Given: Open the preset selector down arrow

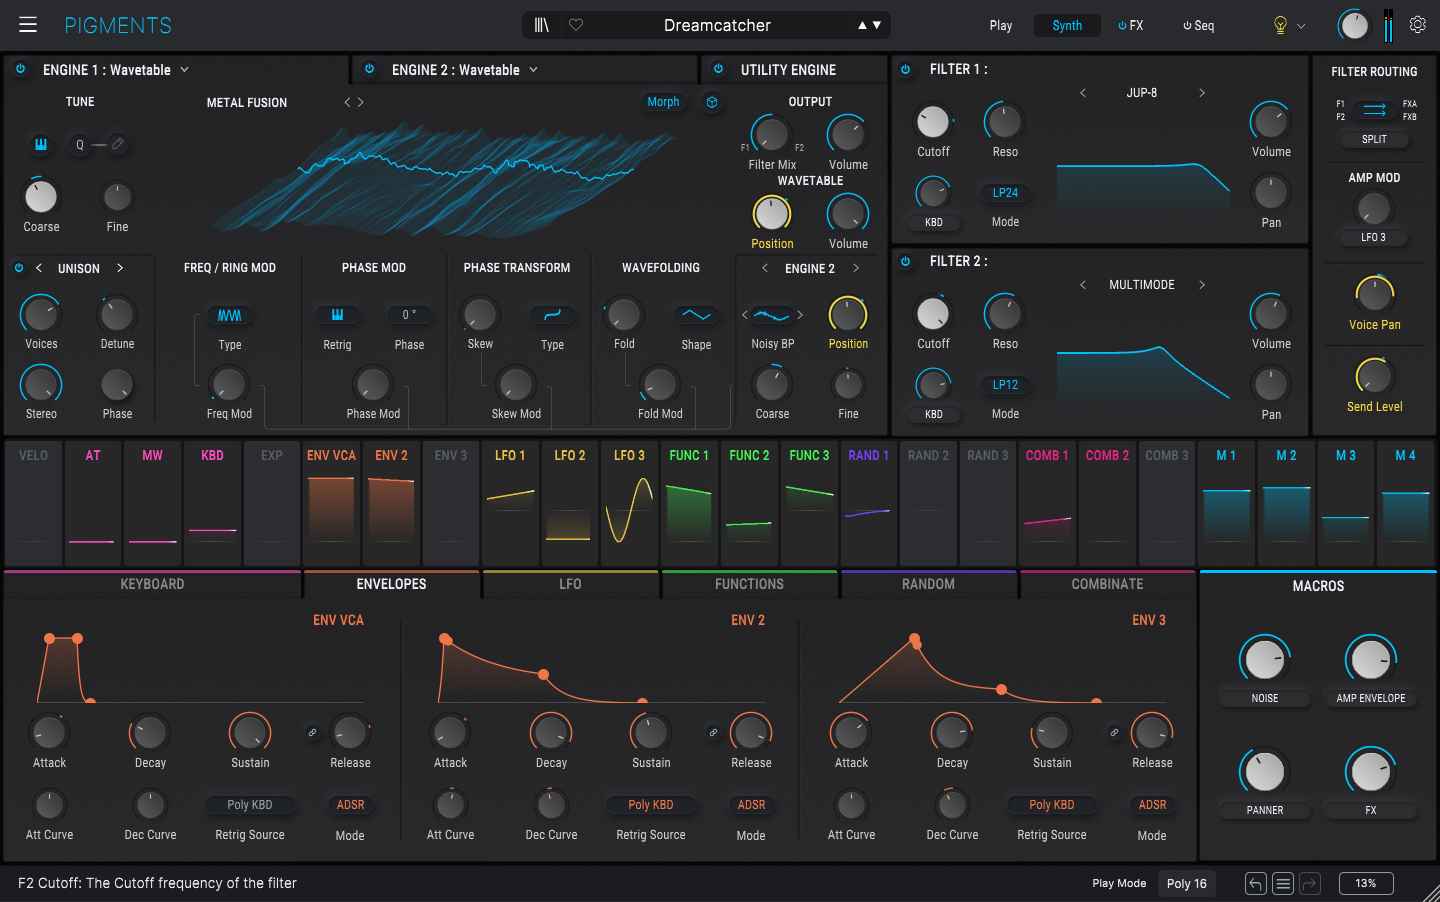Looking at the screenshot, I should tap(874, 24).
